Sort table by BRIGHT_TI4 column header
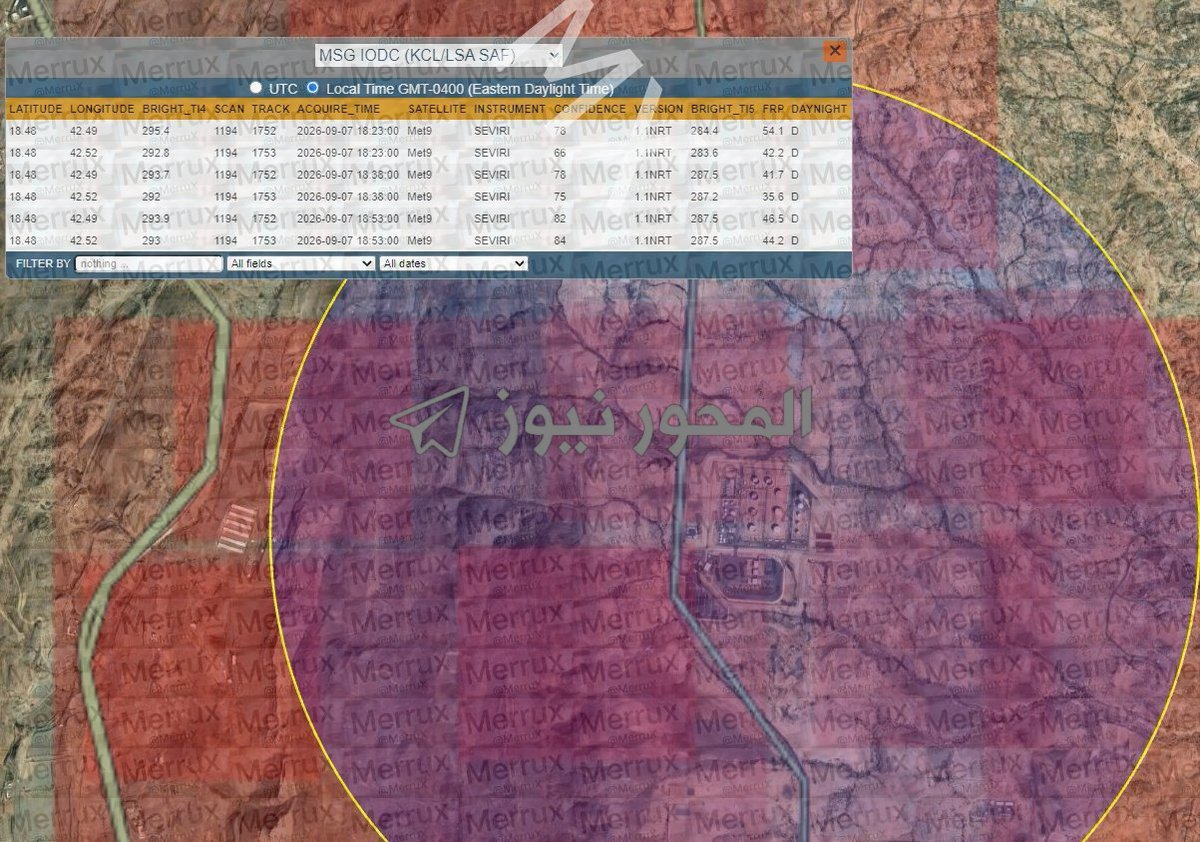The height and width of the screenshot is (842, 1200). coord(174,108)
